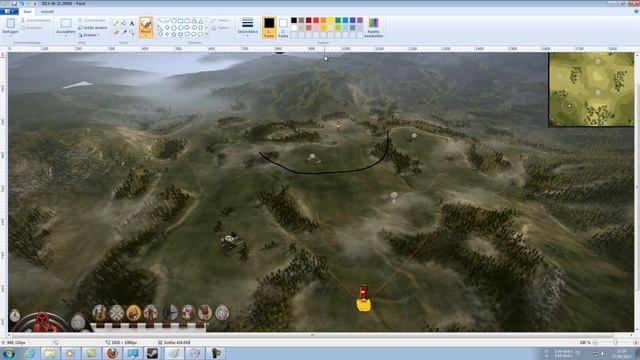640x360 pixels.
Task: Select Farbe 2 background color box
Action: point(283,27)
